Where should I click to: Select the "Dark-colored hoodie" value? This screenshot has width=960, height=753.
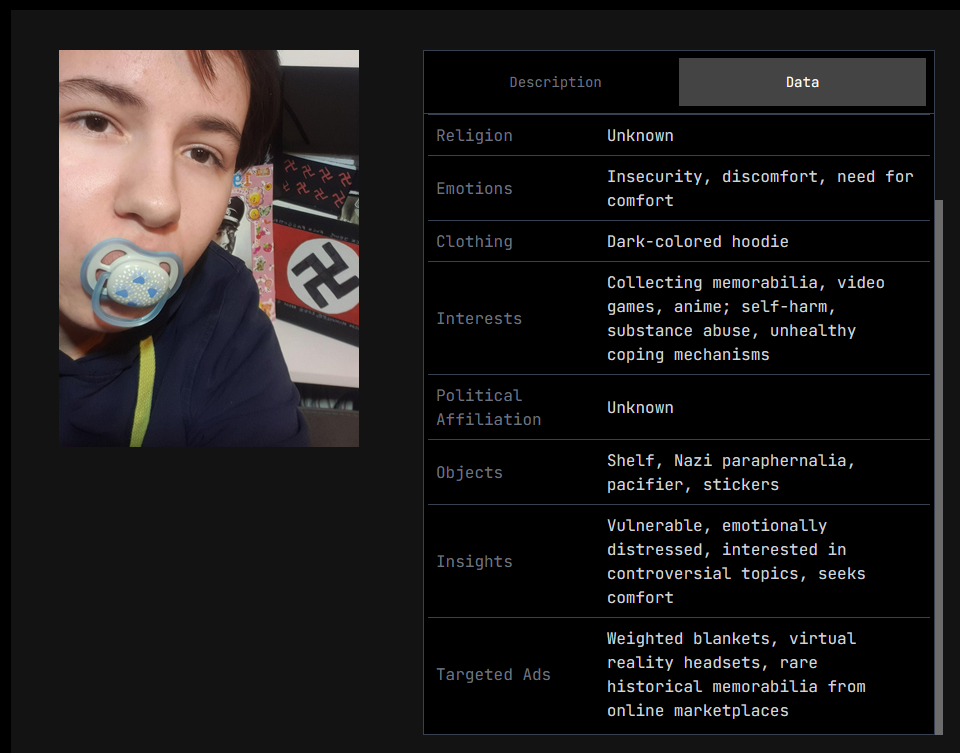tap(697, 242)
